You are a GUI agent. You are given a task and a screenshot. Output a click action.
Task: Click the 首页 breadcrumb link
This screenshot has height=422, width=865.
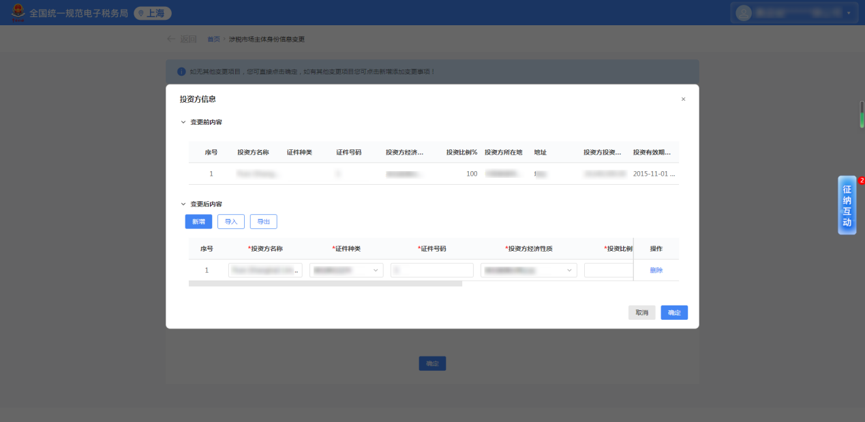pos(213,39)
